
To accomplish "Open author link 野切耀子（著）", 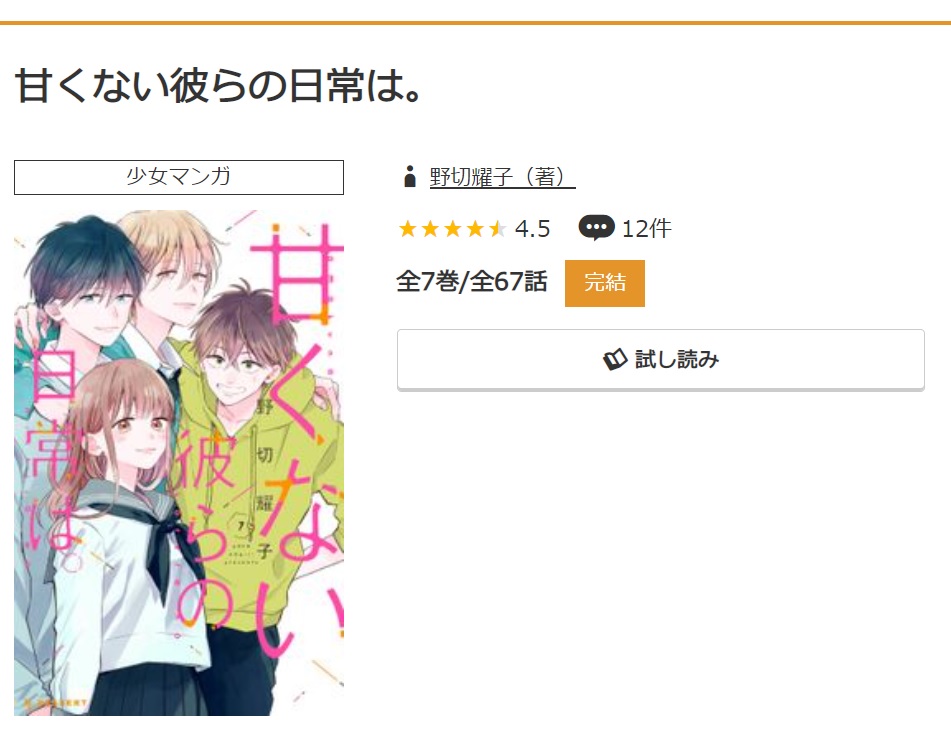I will pyautogui.click(x=502, y=177).
